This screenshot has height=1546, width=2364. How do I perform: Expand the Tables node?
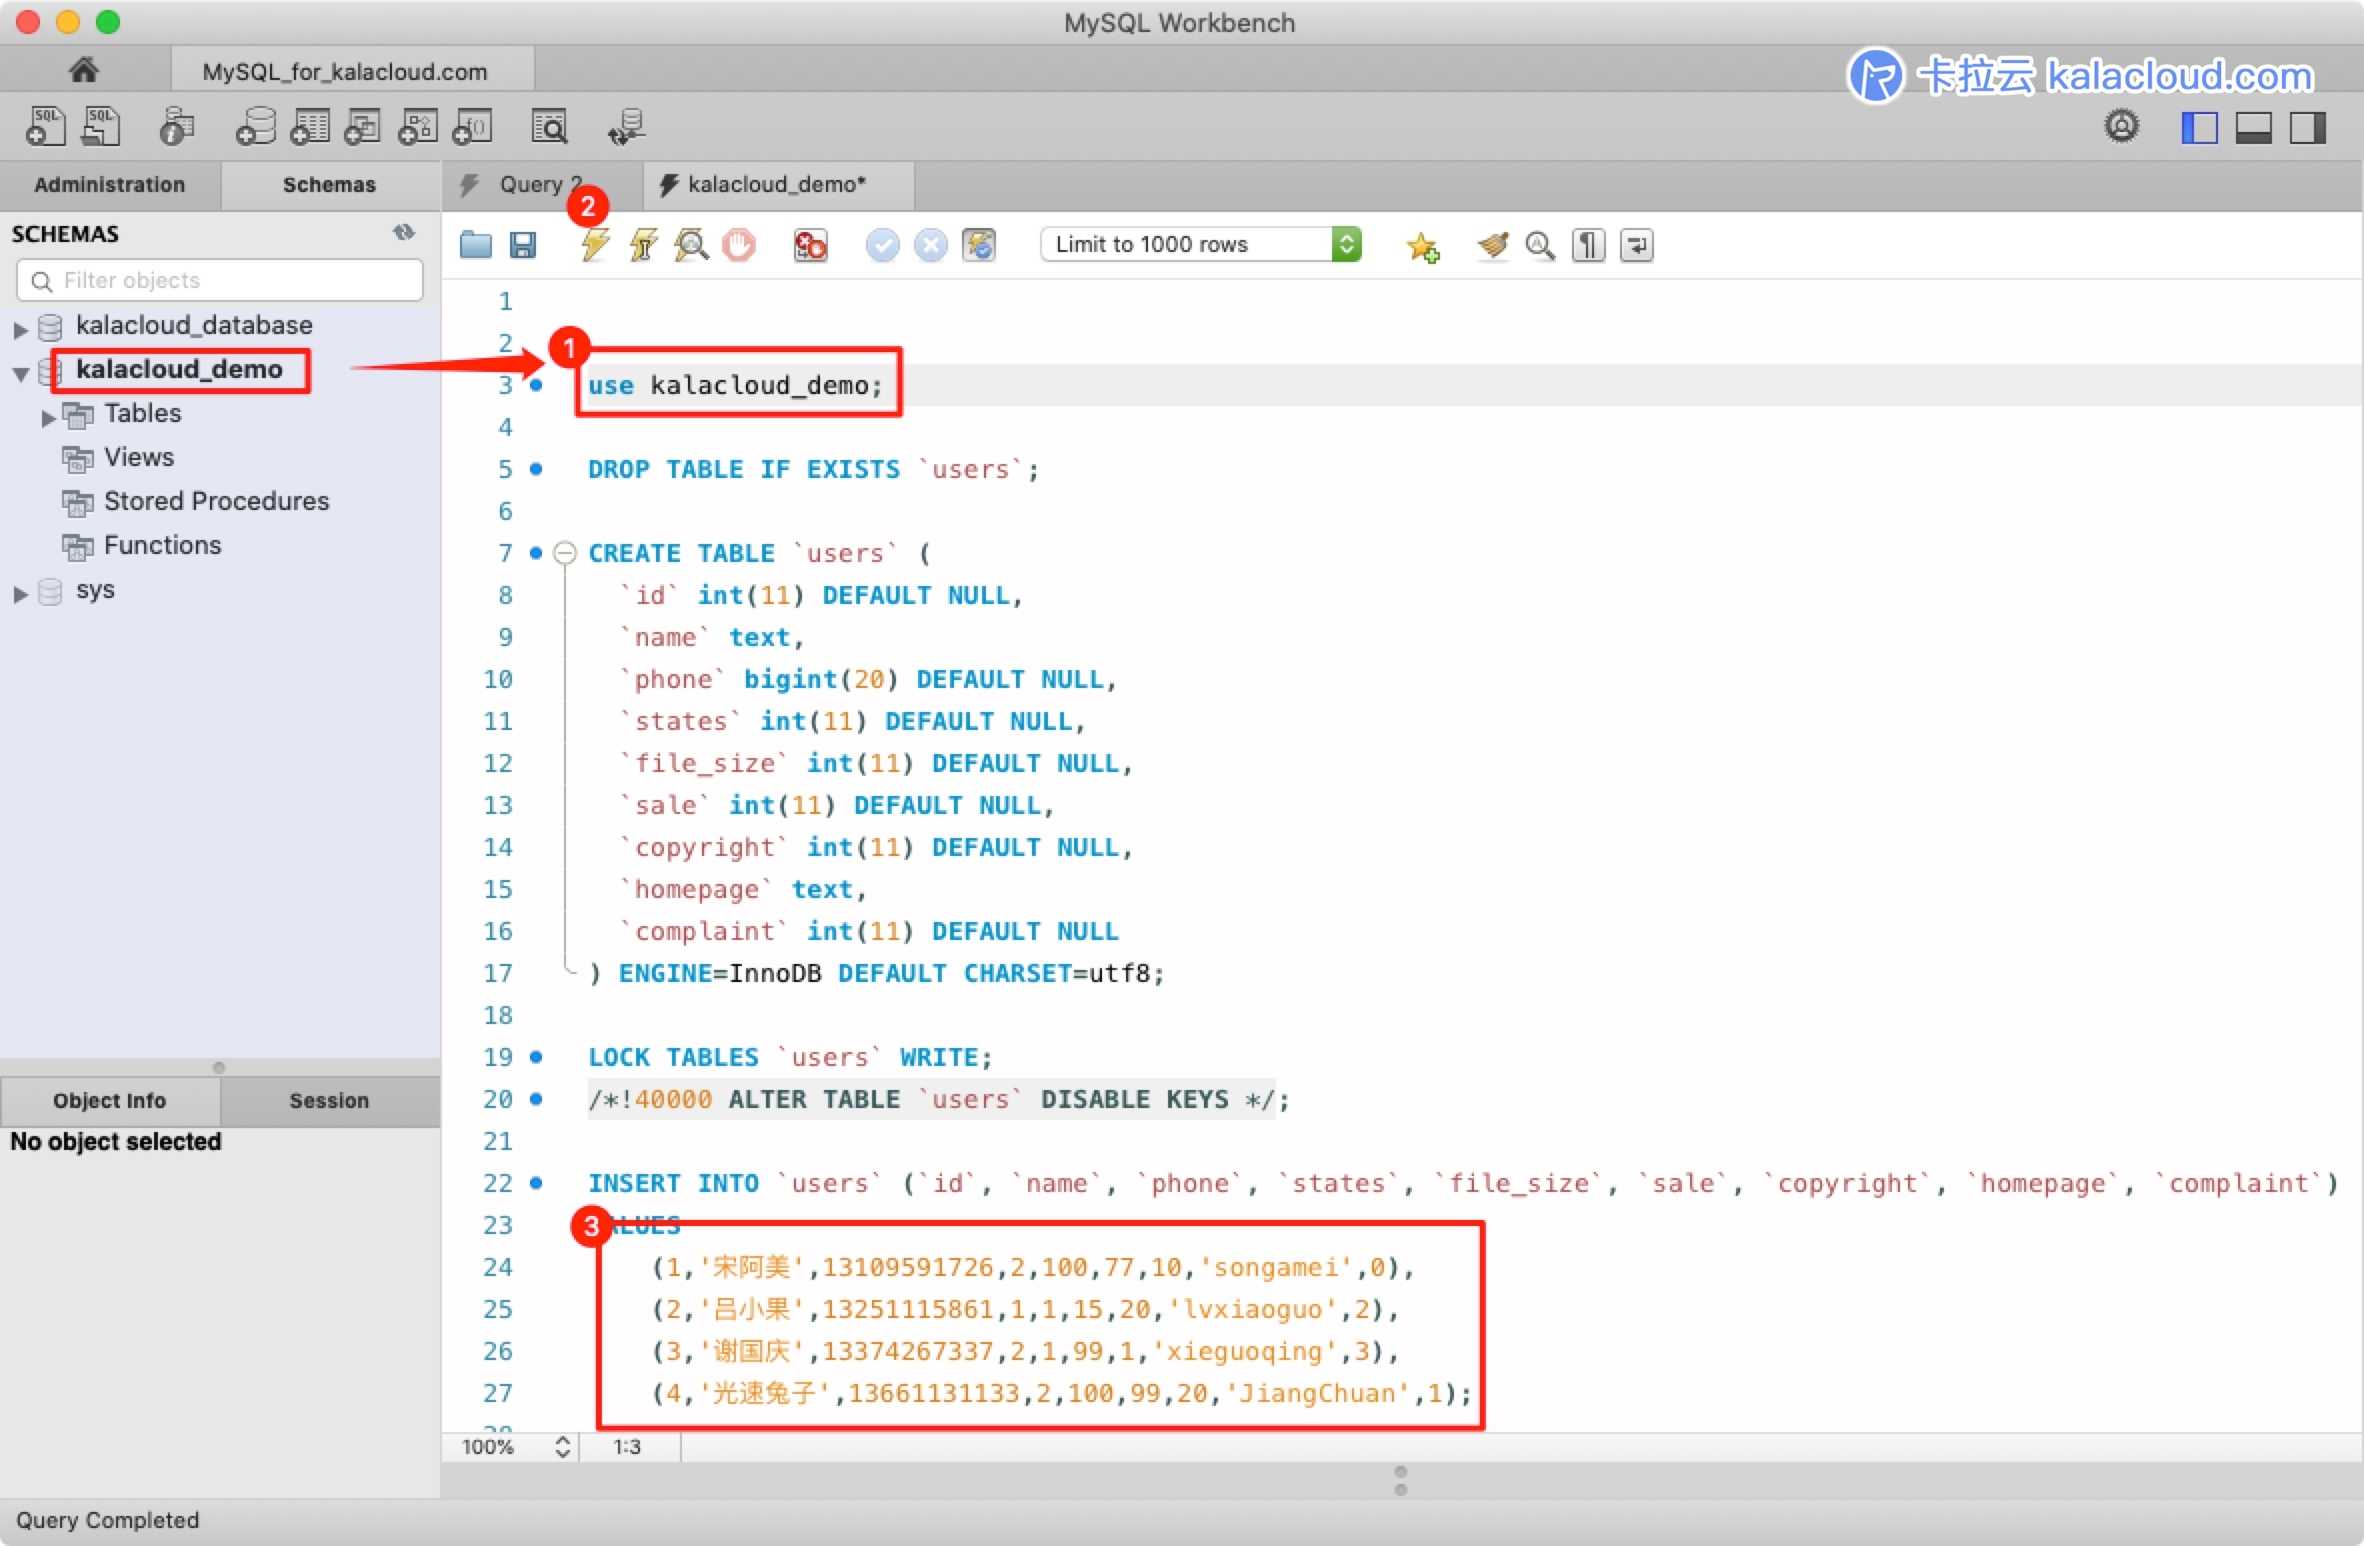[x=47, y=417]
